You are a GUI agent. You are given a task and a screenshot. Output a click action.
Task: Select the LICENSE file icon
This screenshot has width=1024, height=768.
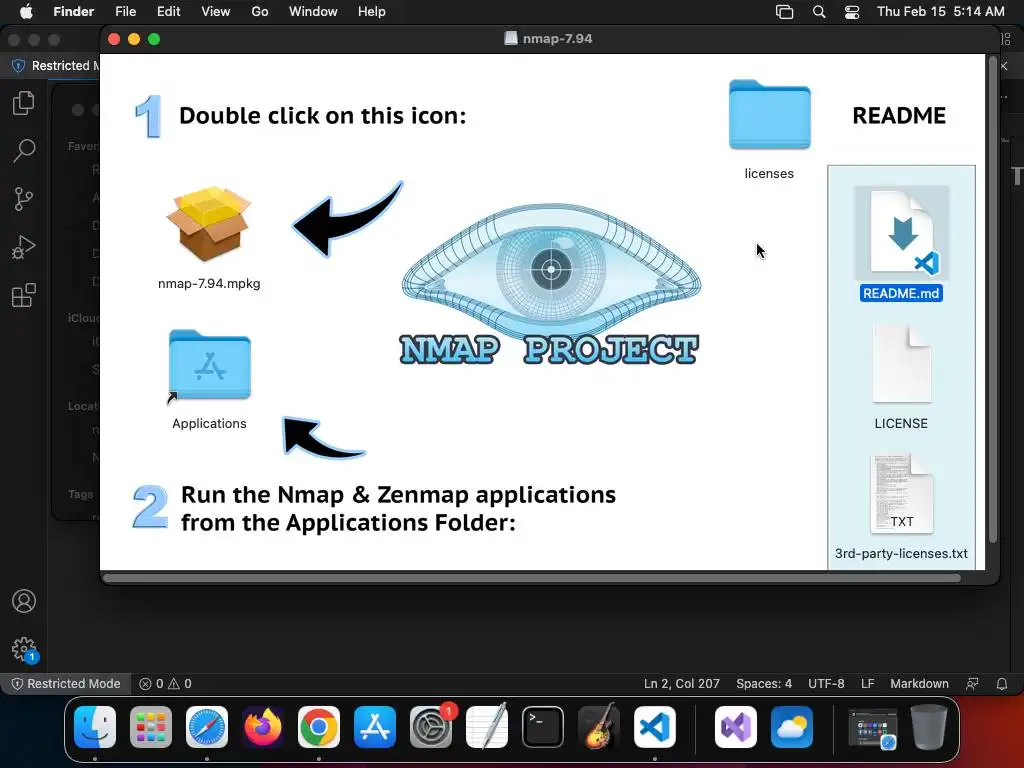pyautogui.click(x=901, y=364)
